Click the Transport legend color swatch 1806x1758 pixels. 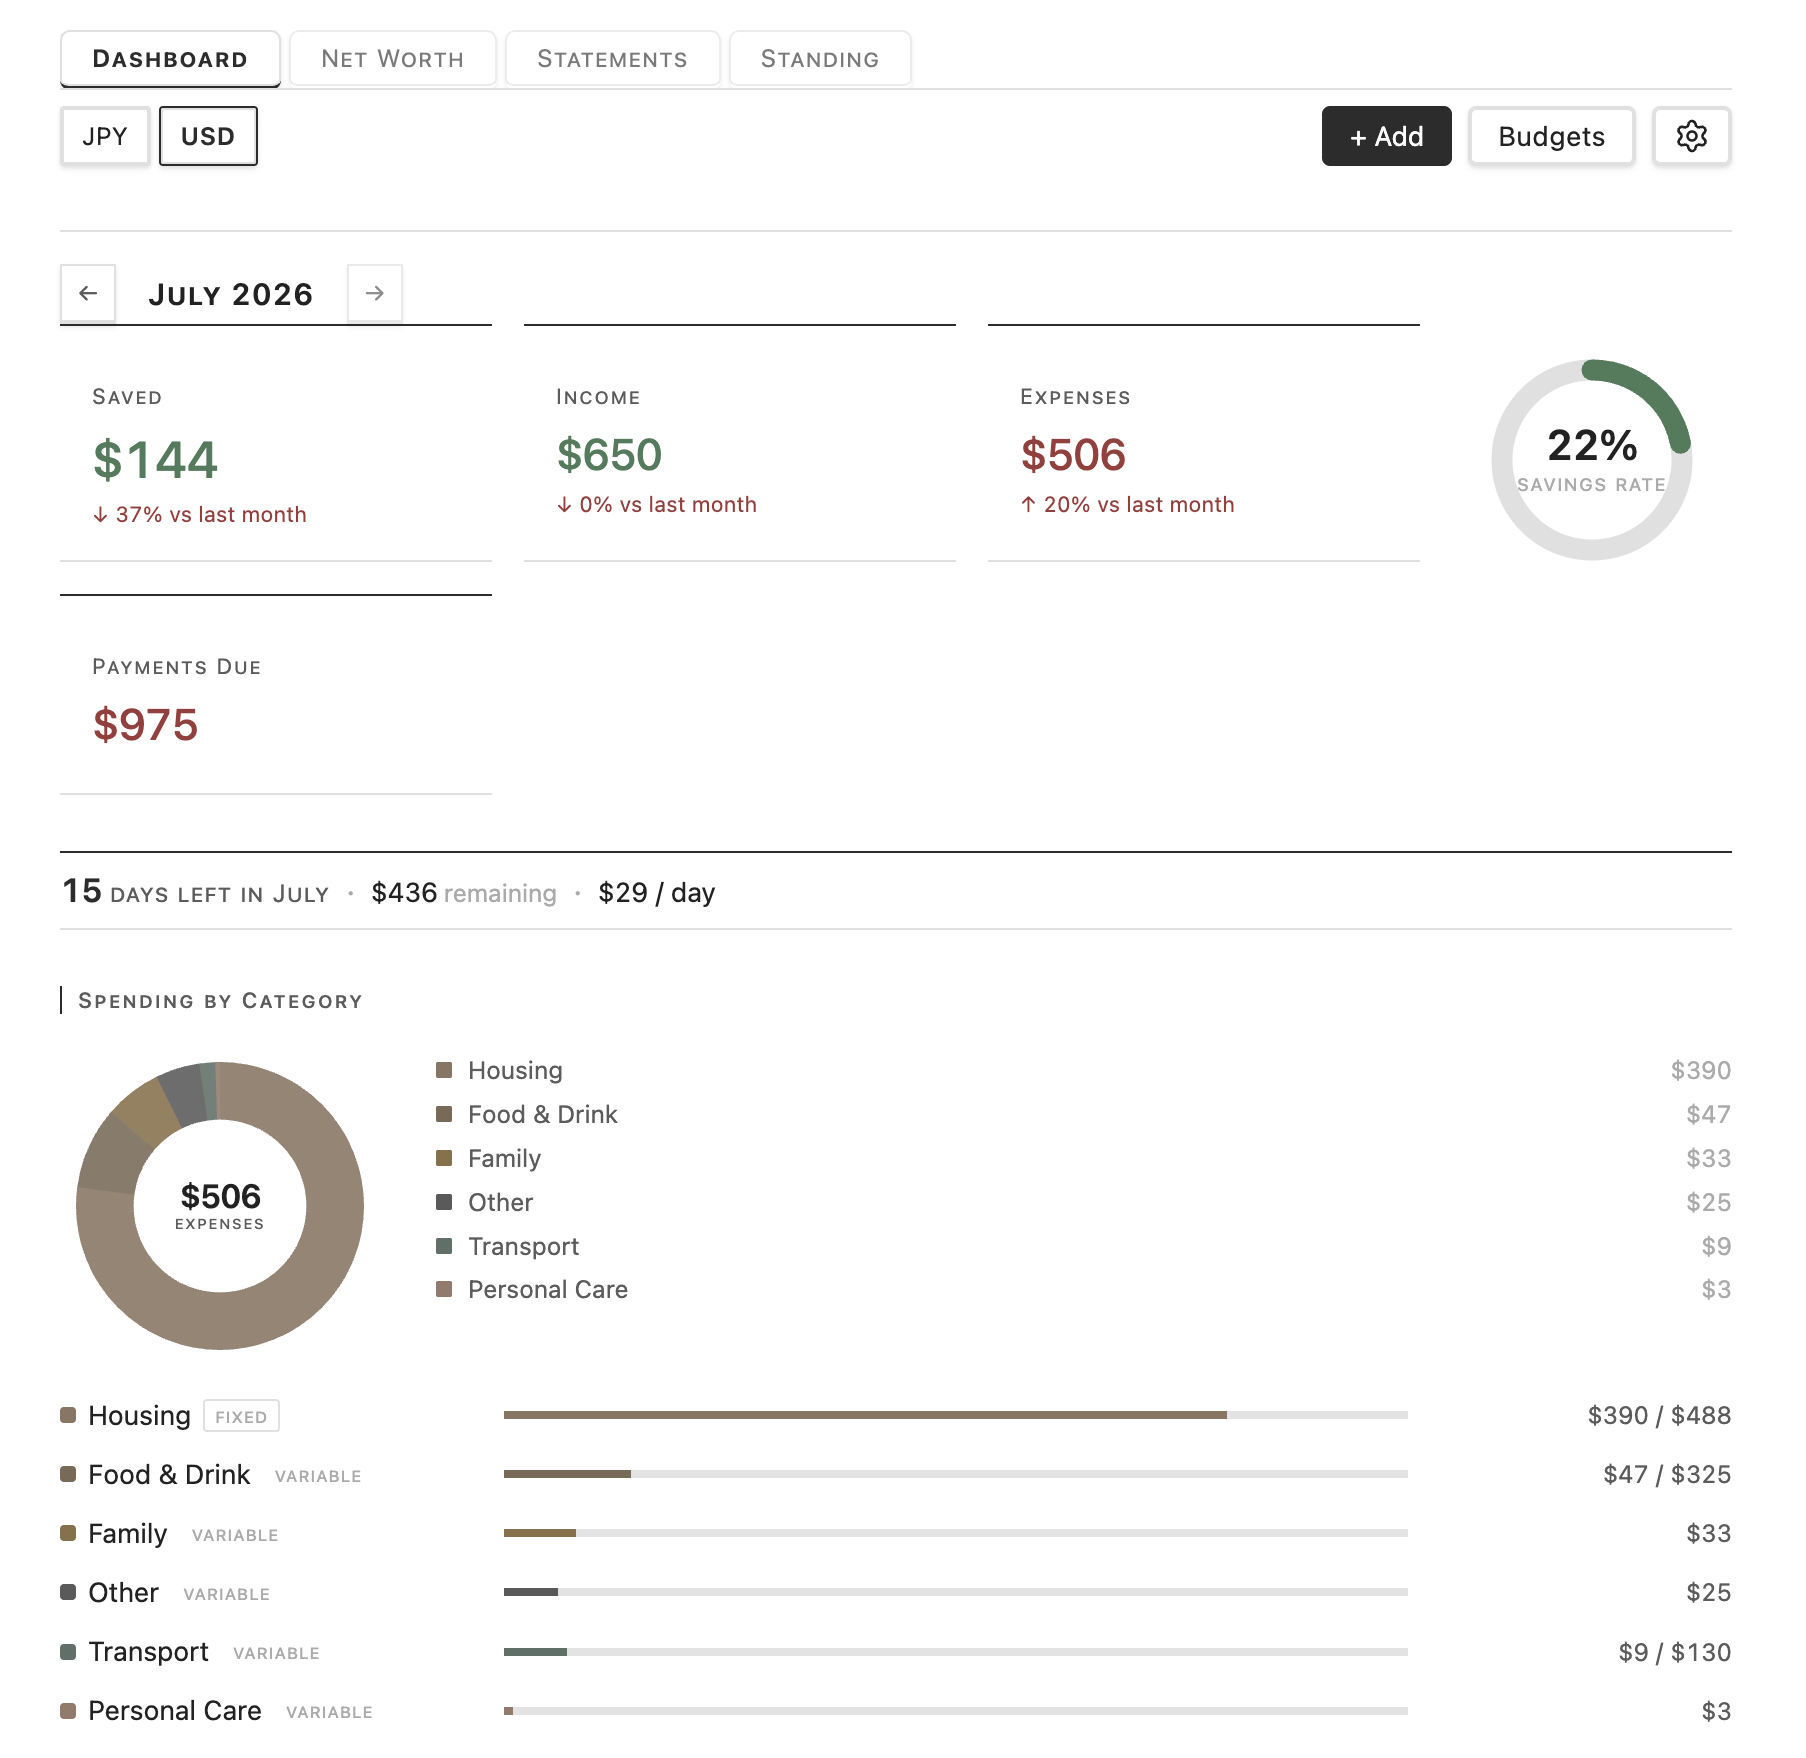point(444,1246)
